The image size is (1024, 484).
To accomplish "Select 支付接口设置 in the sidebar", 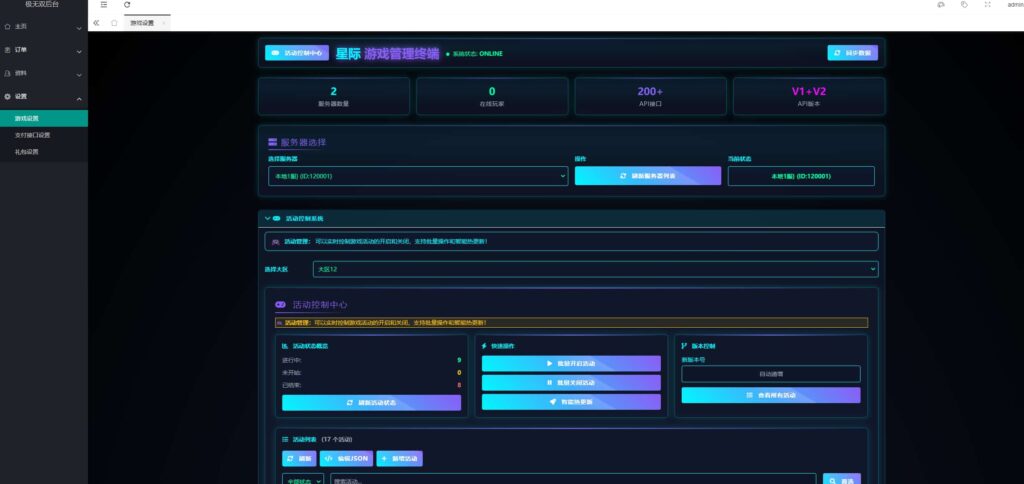I will pyautogui.click(x=32, y=135).
